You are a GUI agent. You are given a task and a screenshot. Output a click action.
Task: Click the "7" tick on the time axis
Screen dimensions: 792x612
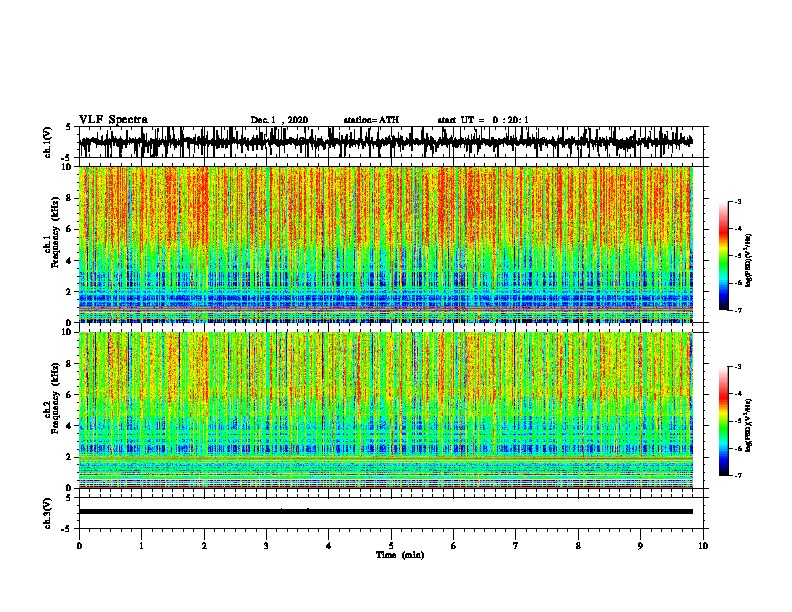point(516,546)
